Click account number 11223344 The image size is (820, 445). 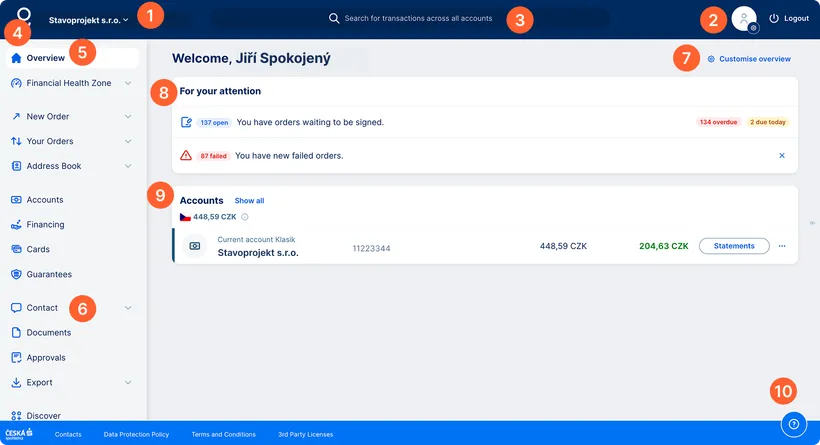[x=371, y=248]
